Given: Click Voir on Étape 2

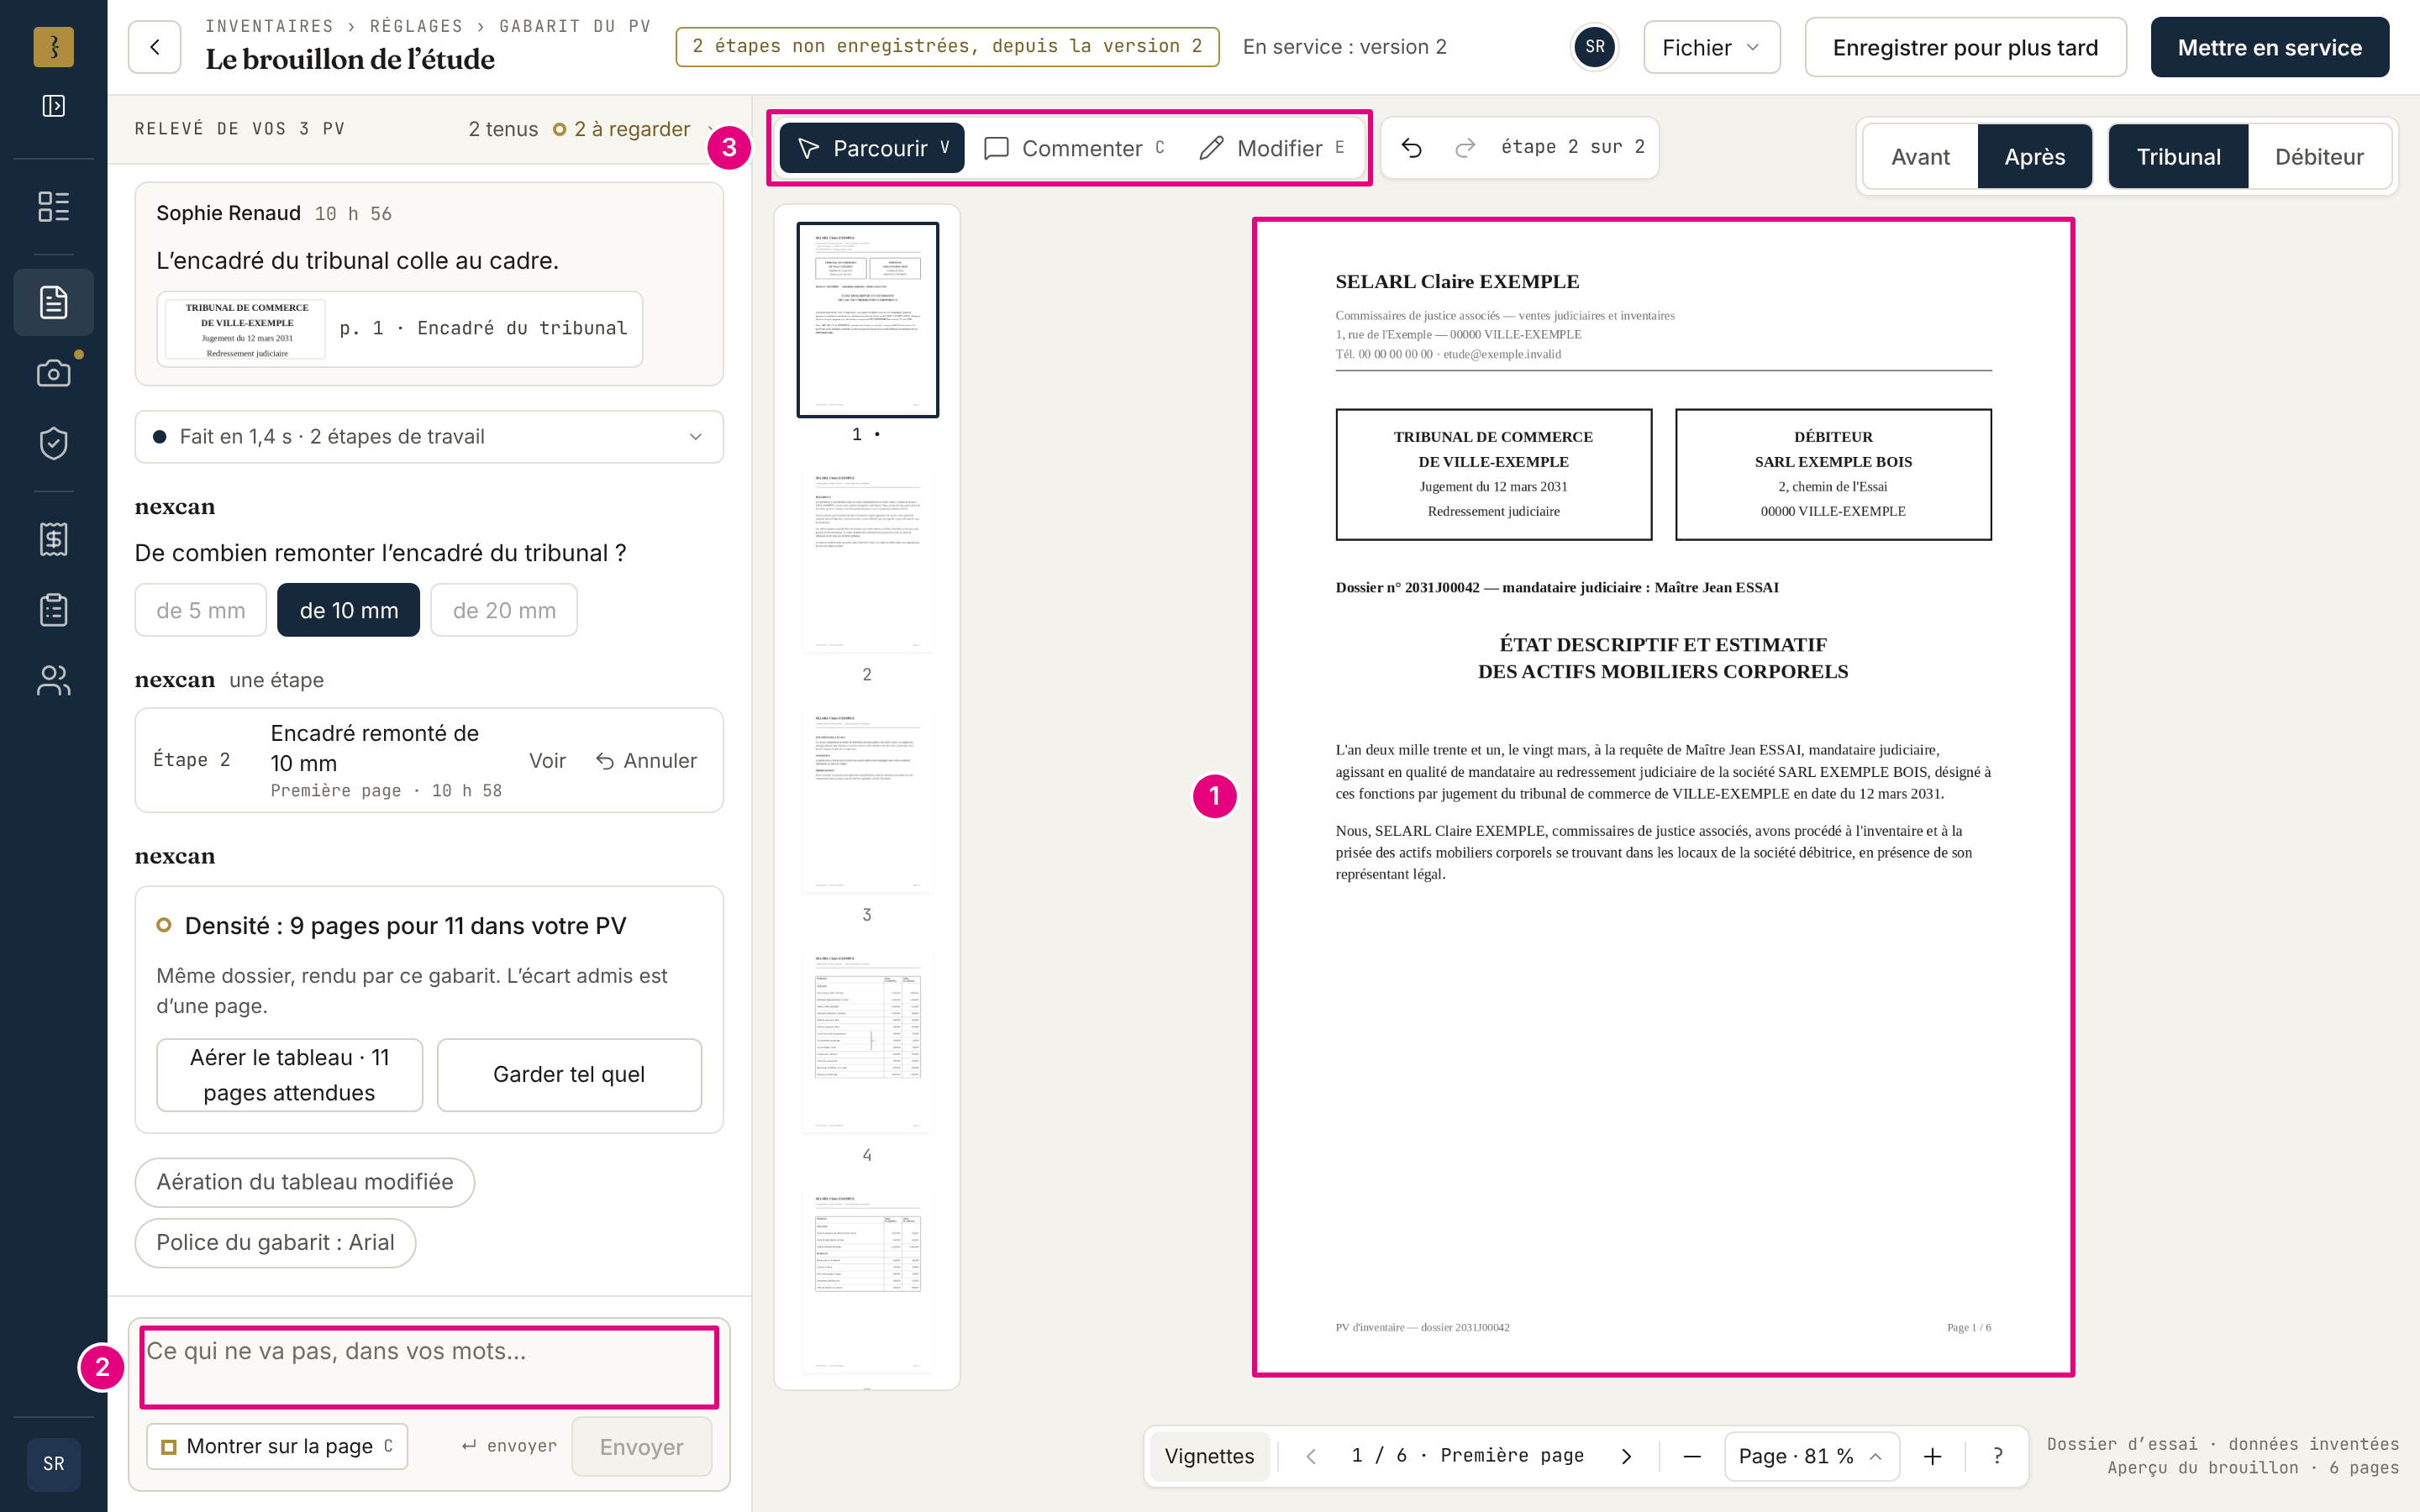Looking at the screenshot, I should click(547, 761).
